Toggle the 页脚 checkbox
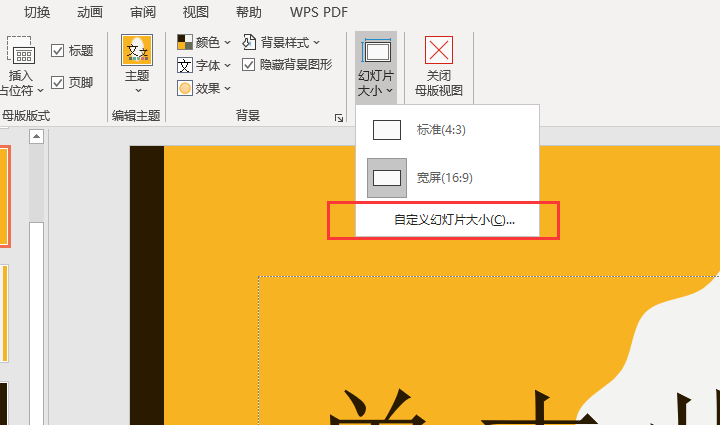The width and height of the screenshot is (720, 425). [x=57, y=82]
